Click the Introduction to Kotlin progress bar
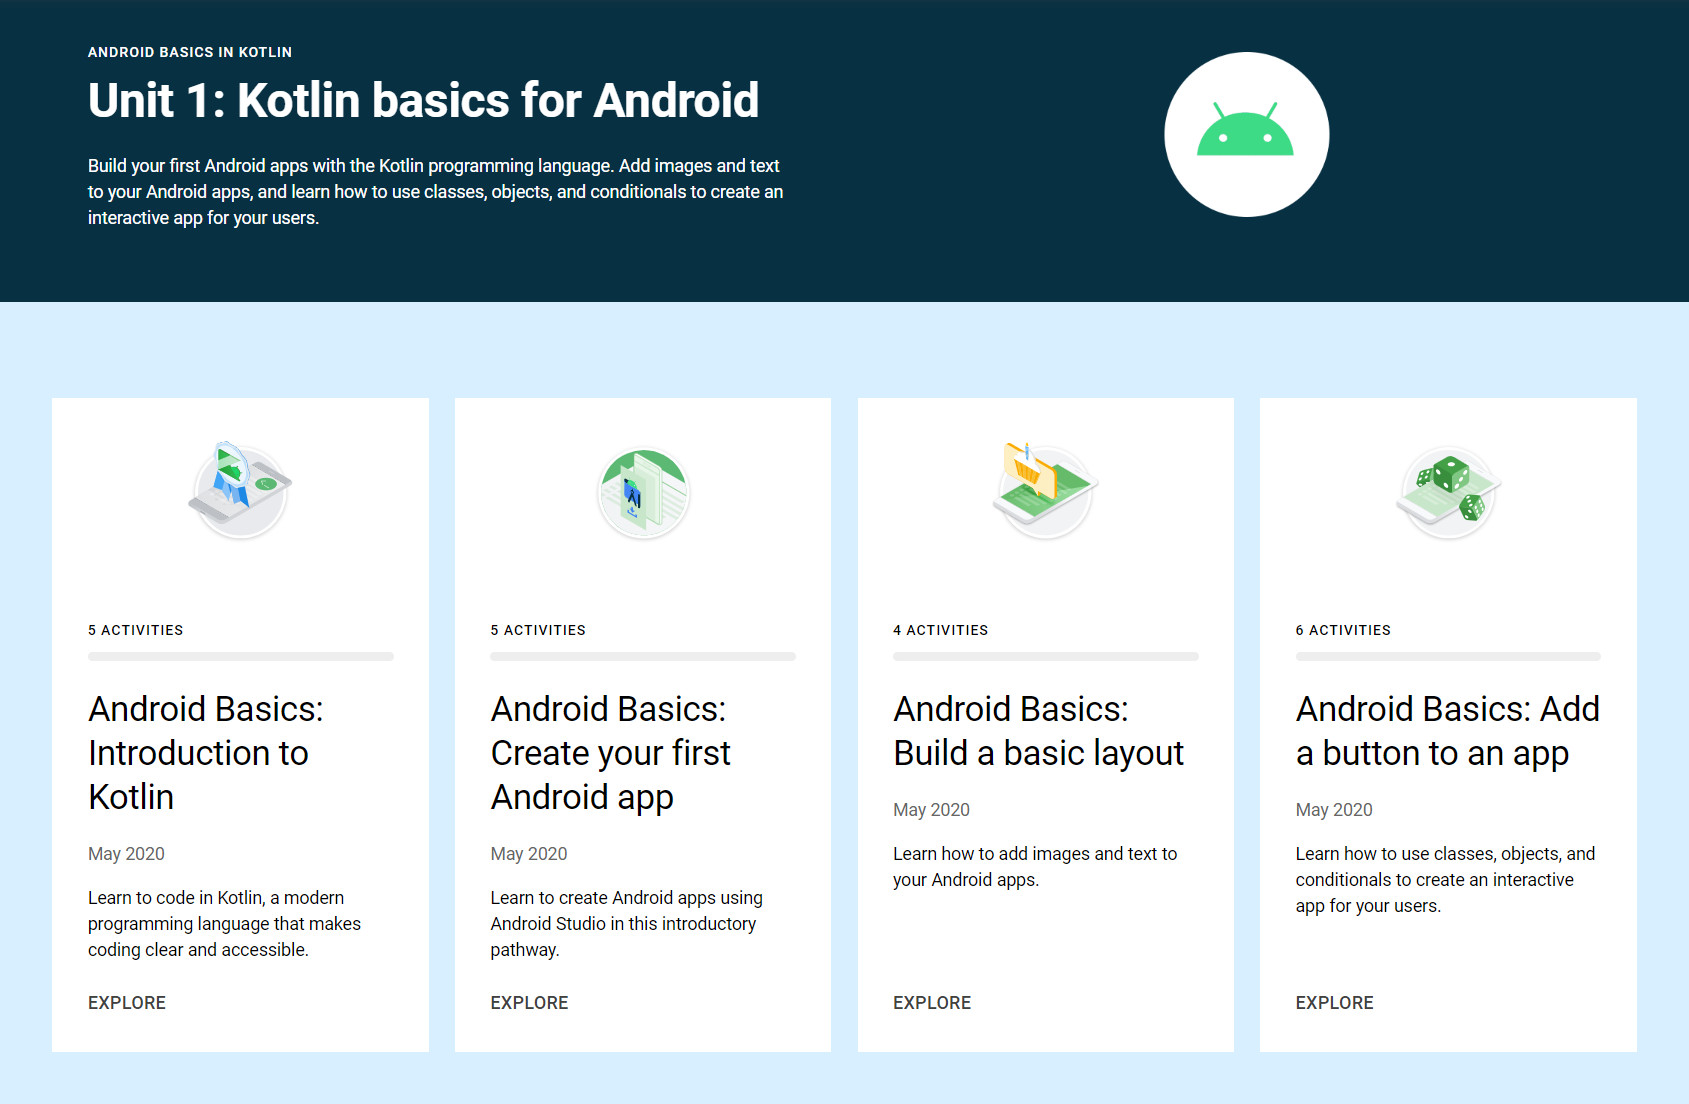 240,657
